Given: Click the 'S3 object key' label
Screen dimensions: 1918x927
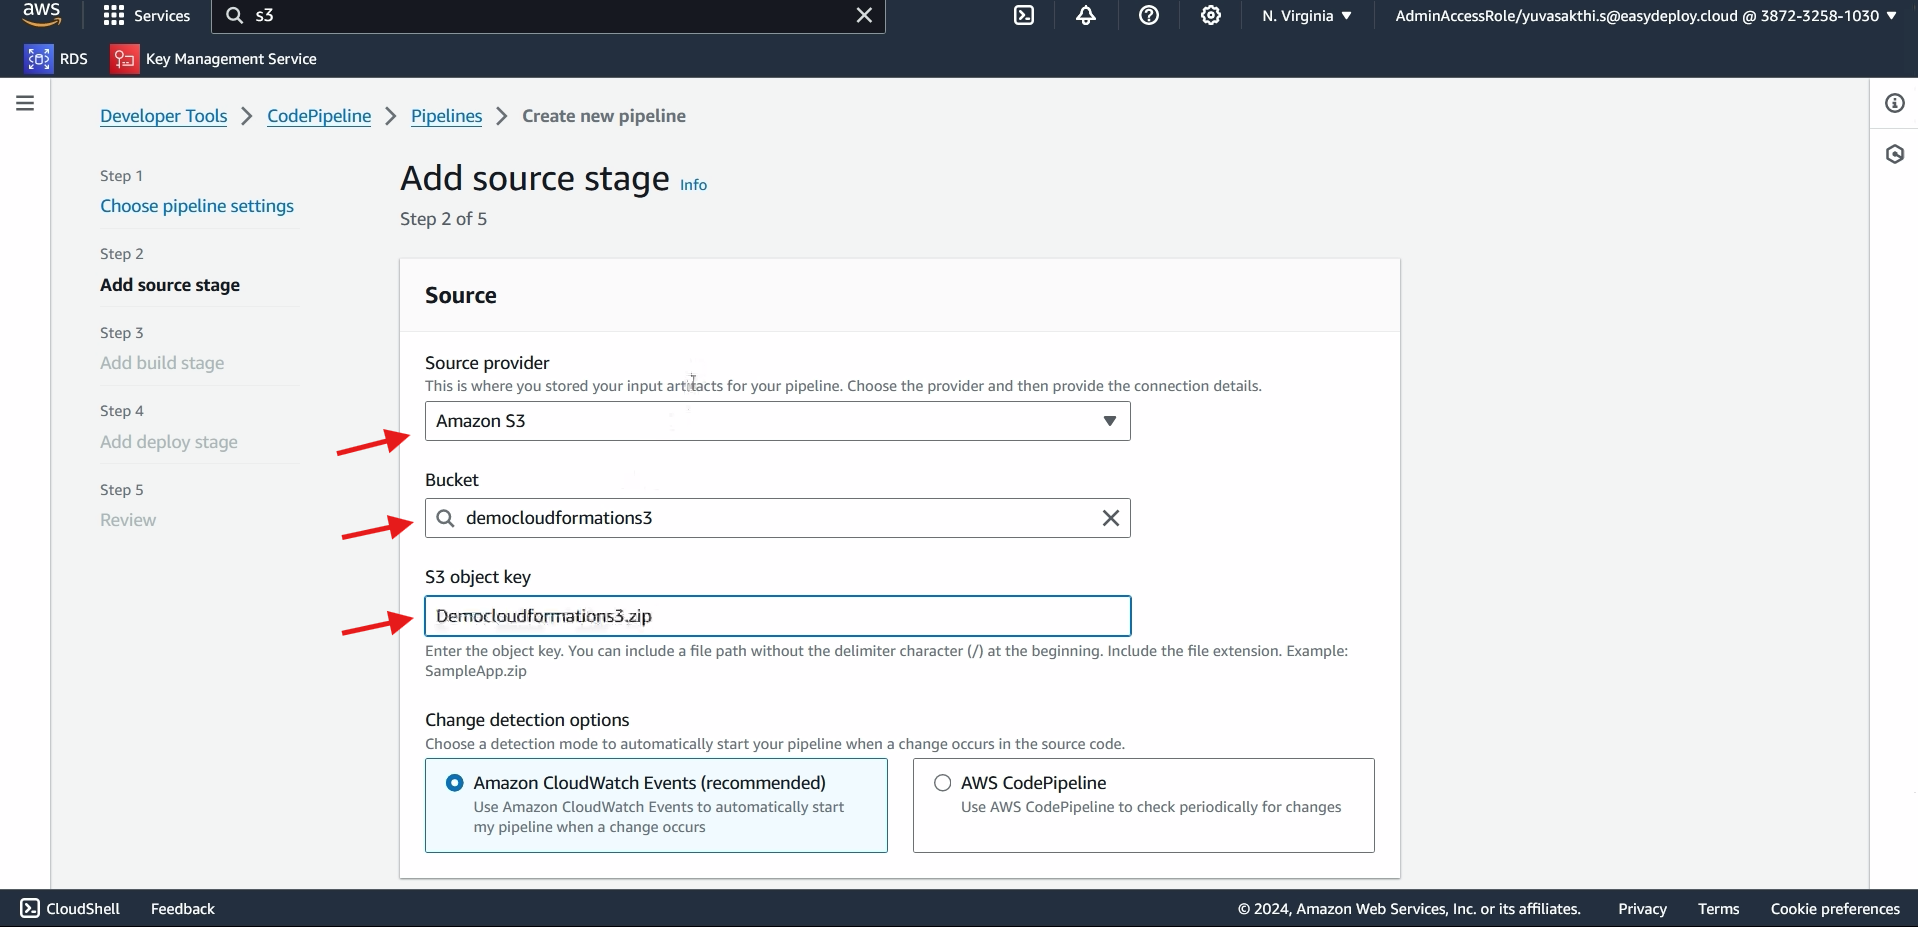Looking at the screenshot, I should tap(478, 577).
